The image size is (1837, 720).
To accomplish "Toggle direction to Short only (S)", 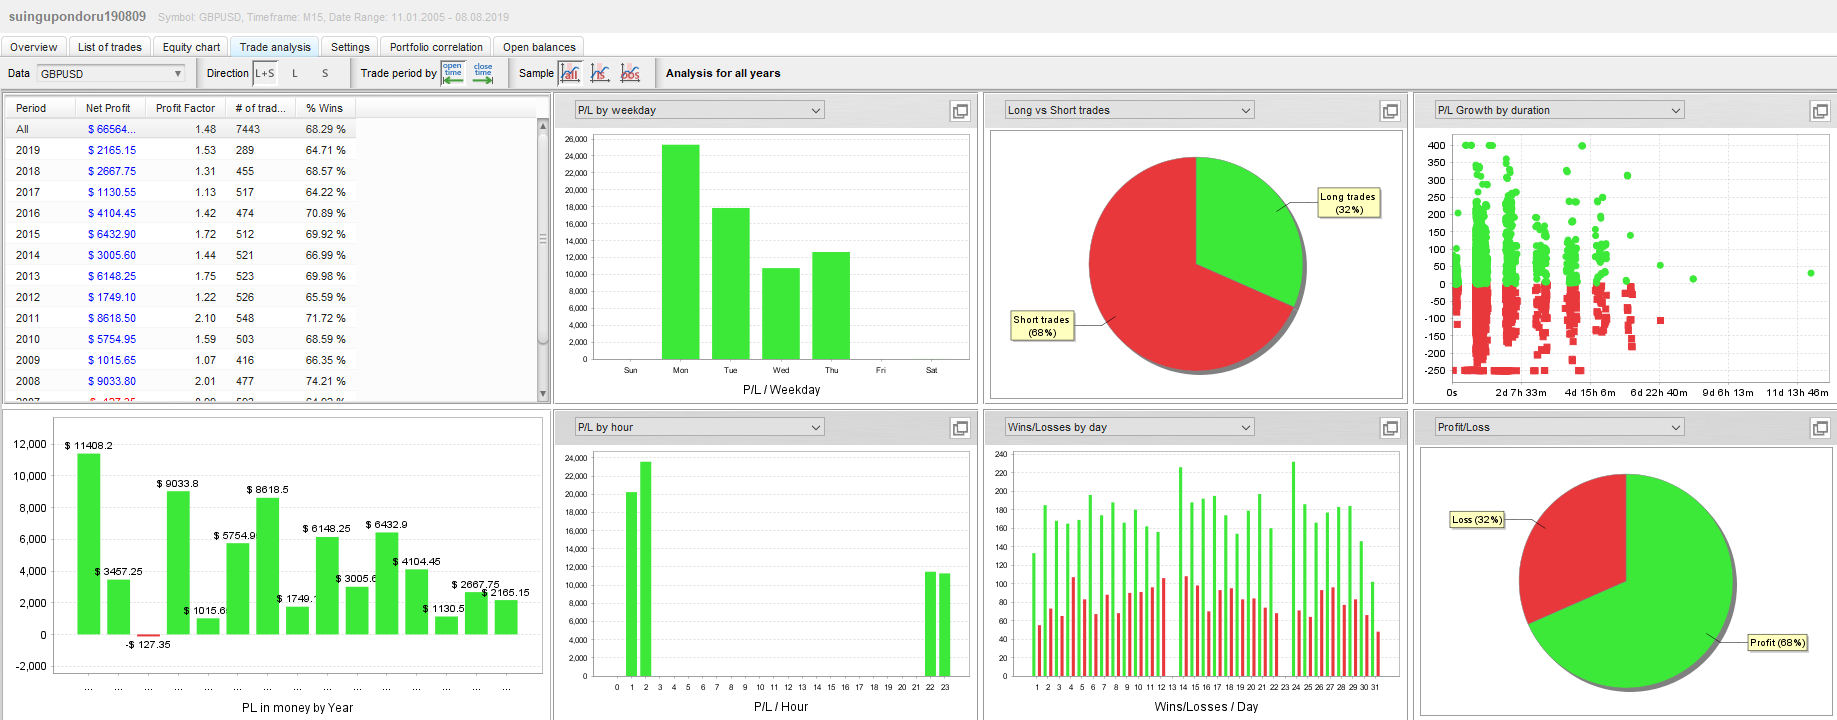I will pyautogui.click(x=325, y=73).
